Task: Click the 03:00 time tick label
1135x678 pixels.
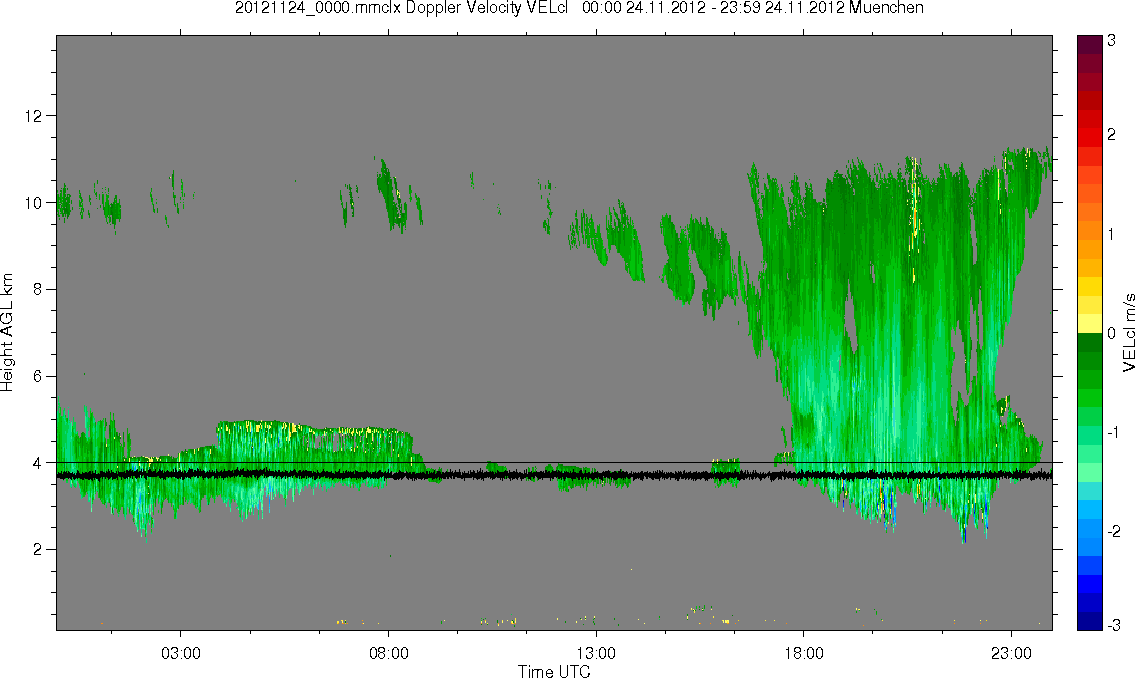Action: click(x=180, y=653)
